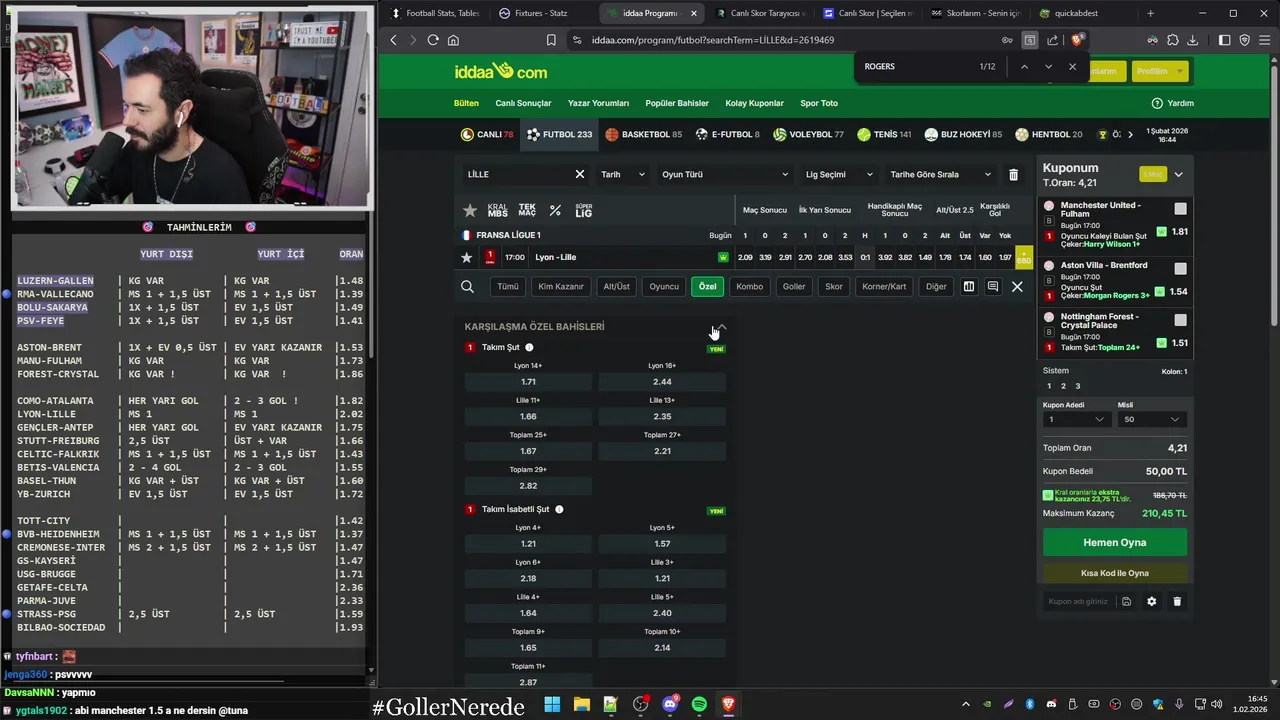1280x720 pixels.
Task: Close the ROGERS find bar
Action: tap(1072, 67)
